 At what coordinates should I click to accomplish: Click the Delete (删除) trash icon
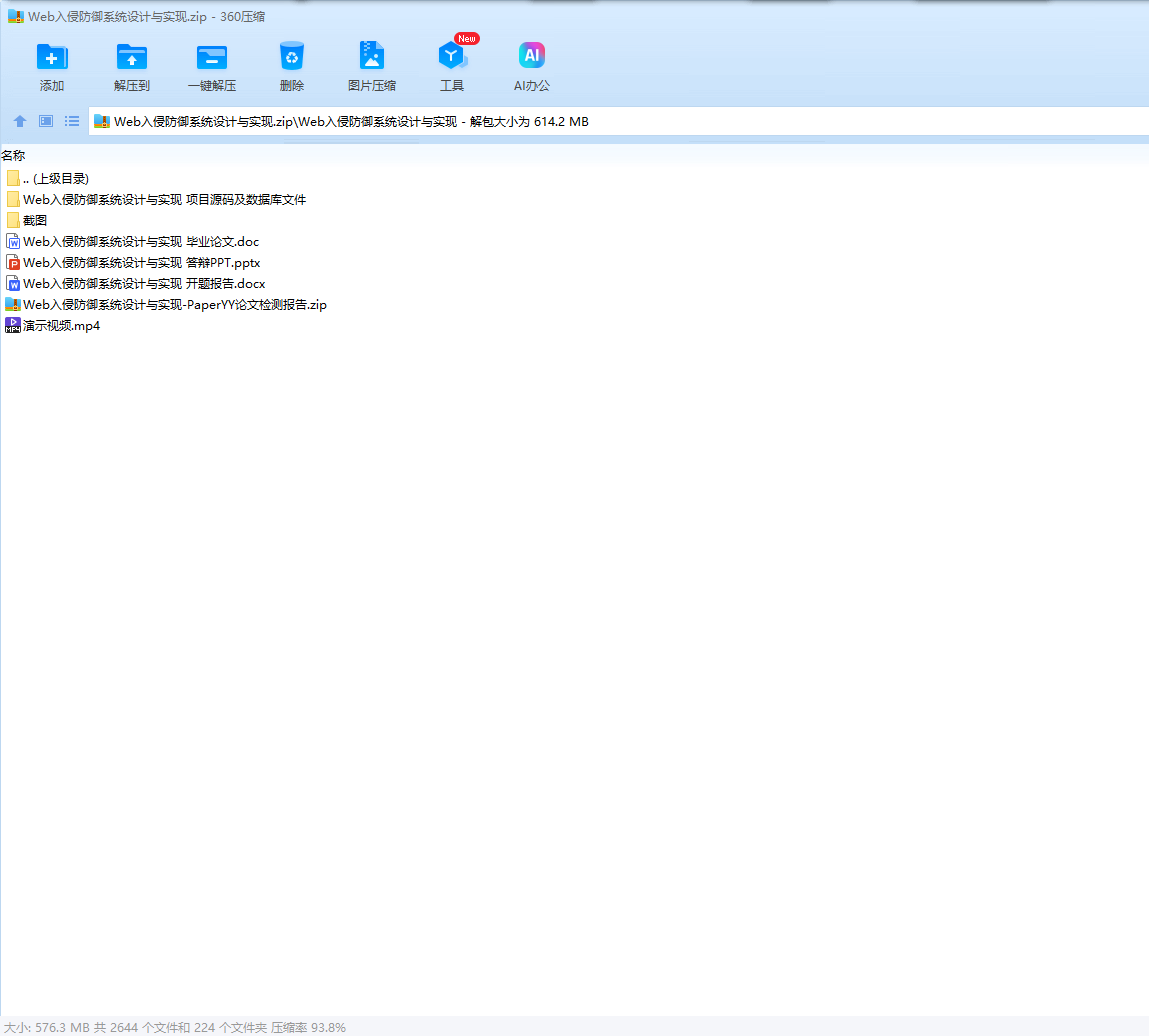[292, 56]
